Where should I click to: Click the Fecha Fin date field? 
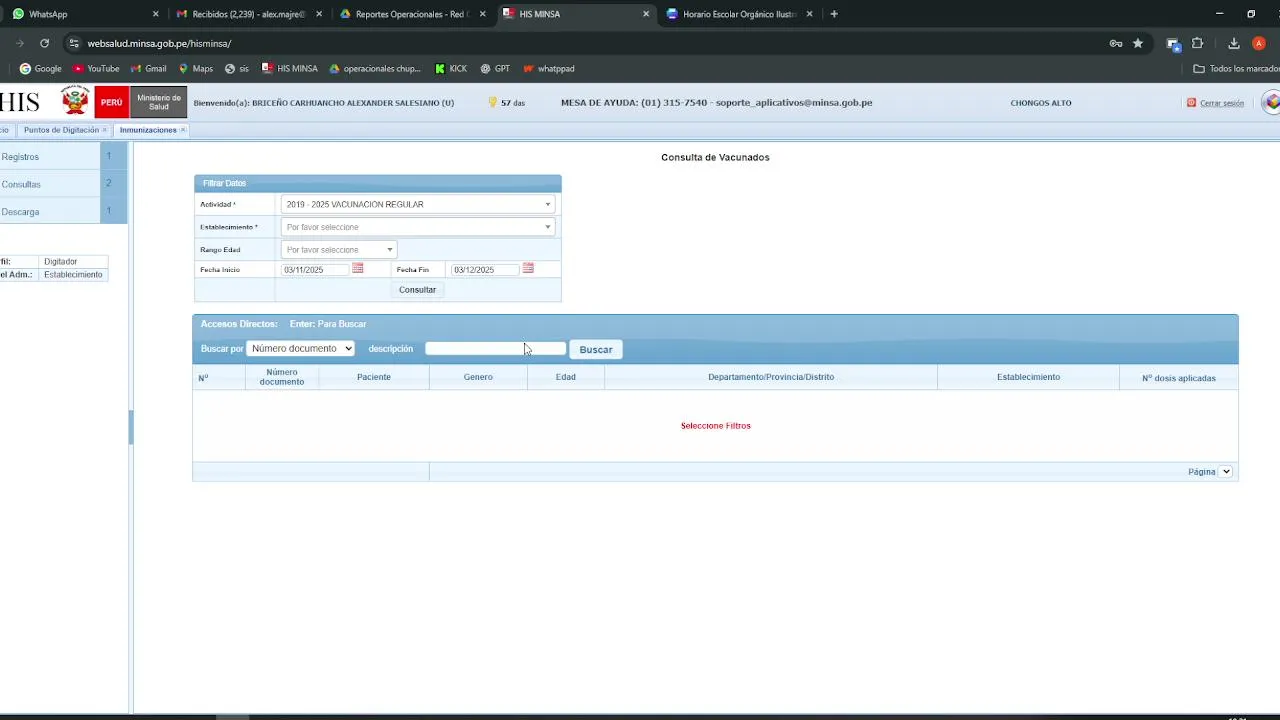pos(485,269)
